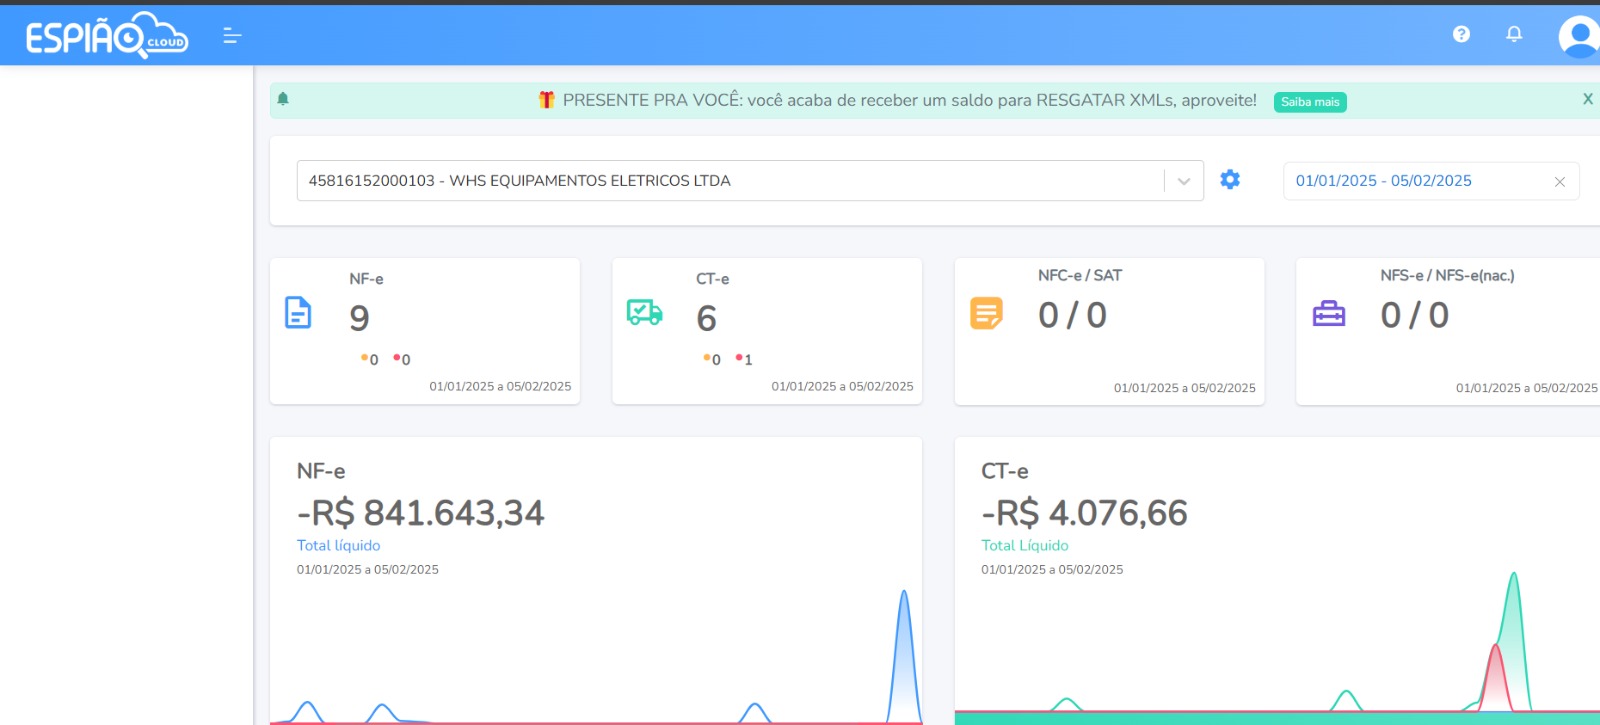
Task: Click the gift icon in banner
Action: pyautogui.click(x=546, y=100)
